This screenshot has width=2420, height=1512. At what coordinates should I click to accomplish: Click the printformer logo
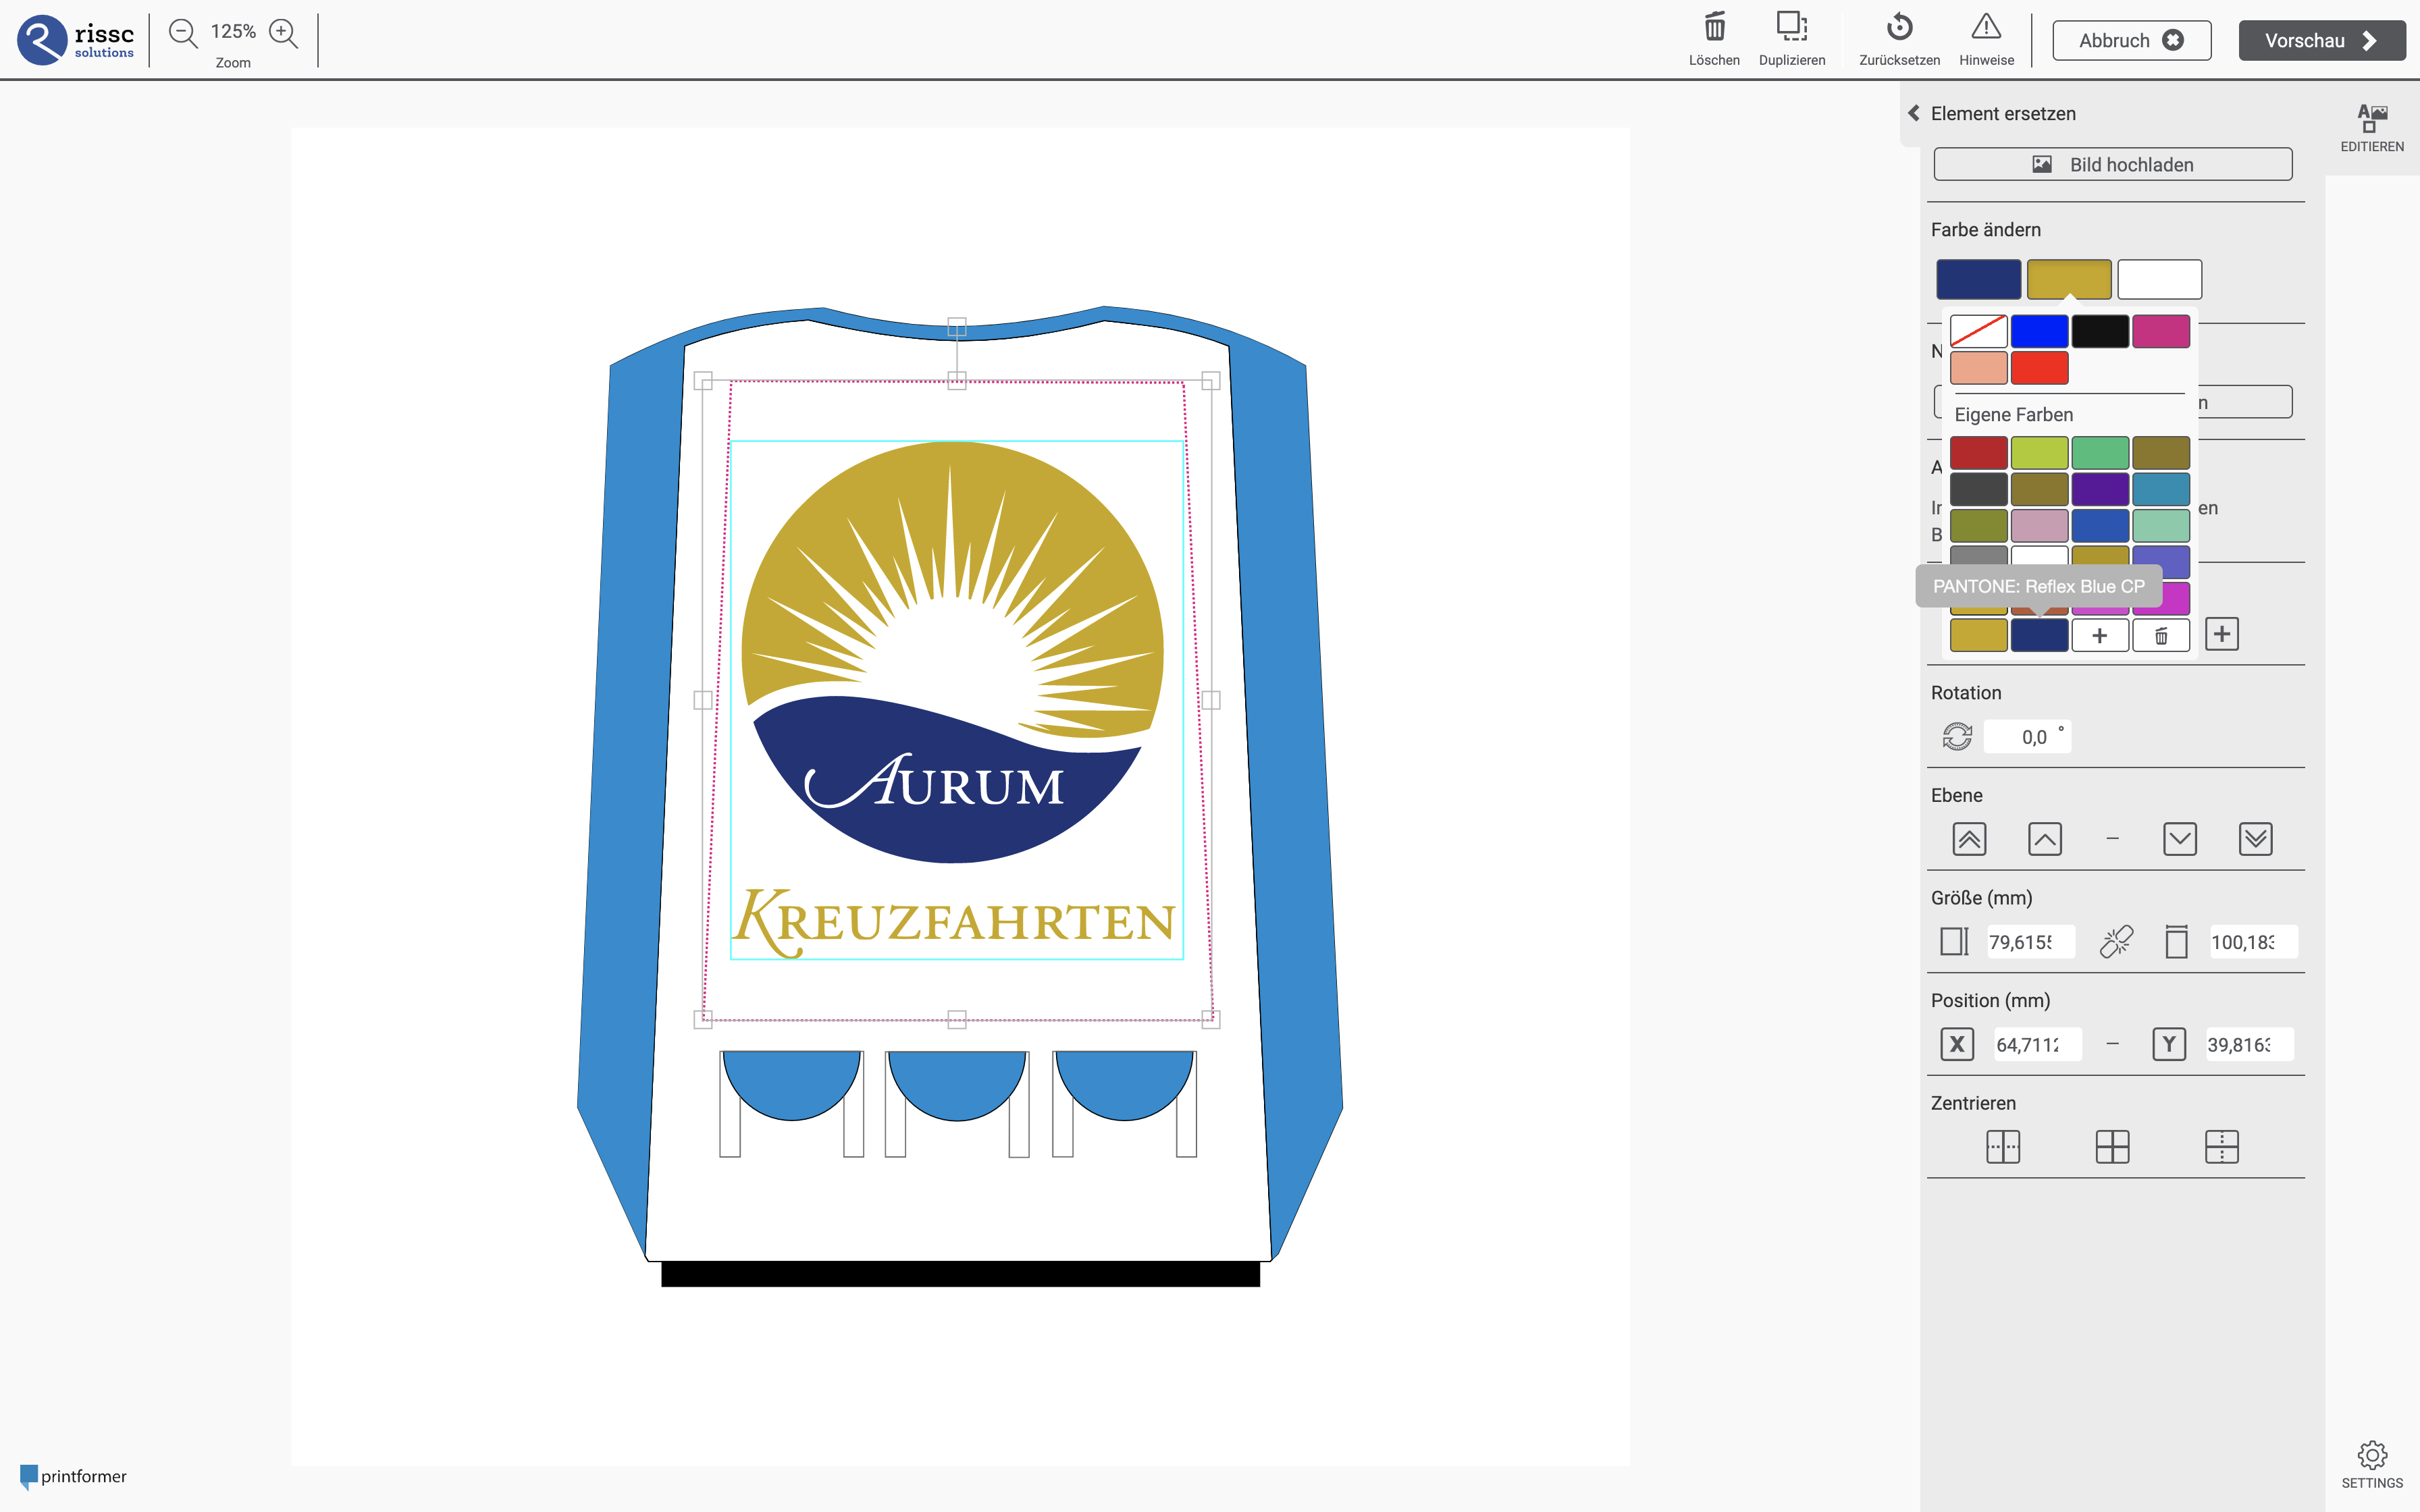pos(73,1476)
